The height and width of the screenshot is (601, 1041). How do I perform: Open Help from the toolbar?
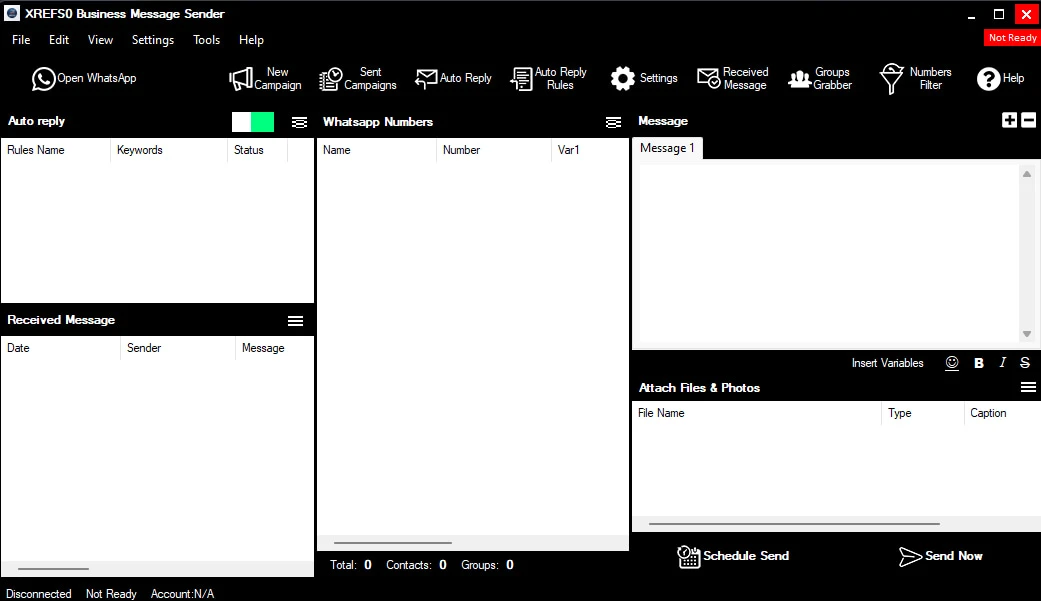(x=1001, y=78)
